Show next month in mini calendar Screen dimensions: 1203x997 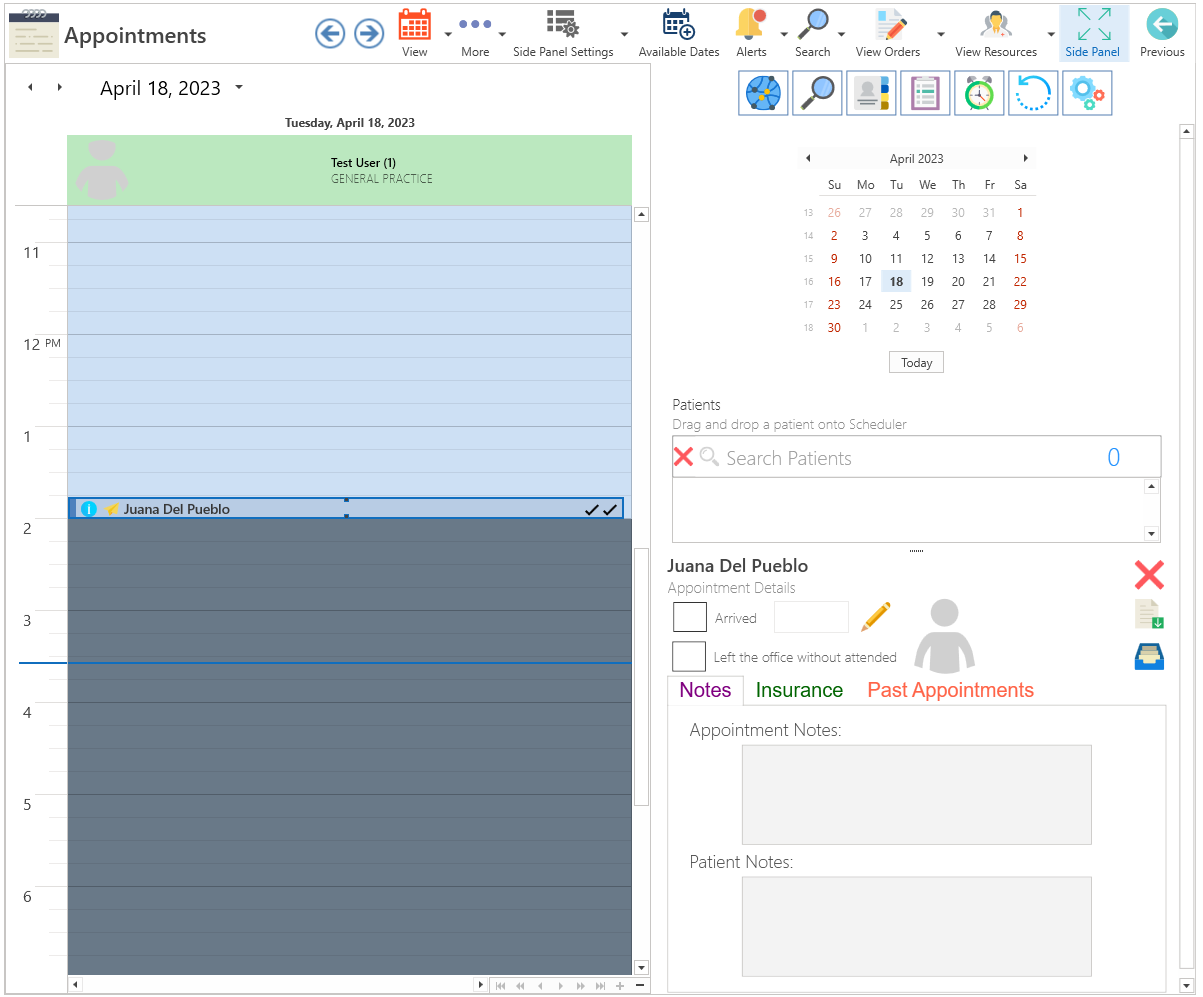(1025, 158)
